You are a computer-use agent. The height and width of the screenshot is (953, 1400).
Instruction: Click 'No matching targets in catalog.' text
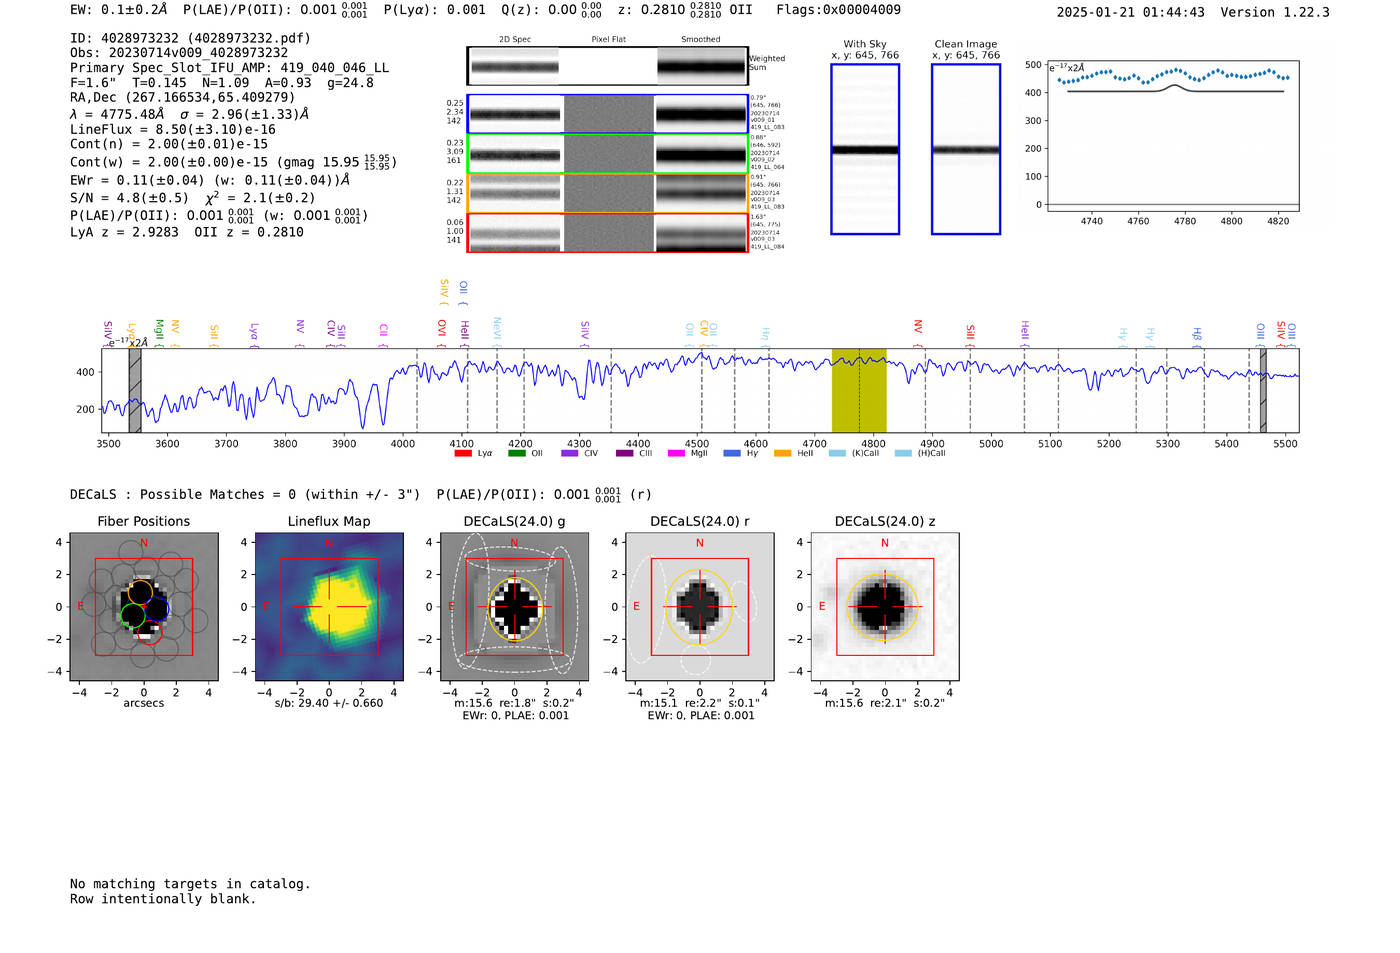pyautogui.click(x=190, y=884)
